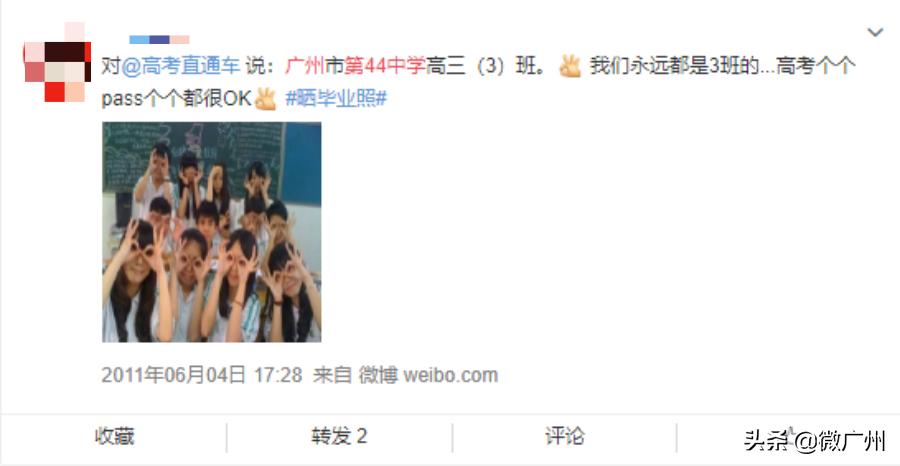Enlarge the classroom graduation photo thumbnail

tap(212, 232)
